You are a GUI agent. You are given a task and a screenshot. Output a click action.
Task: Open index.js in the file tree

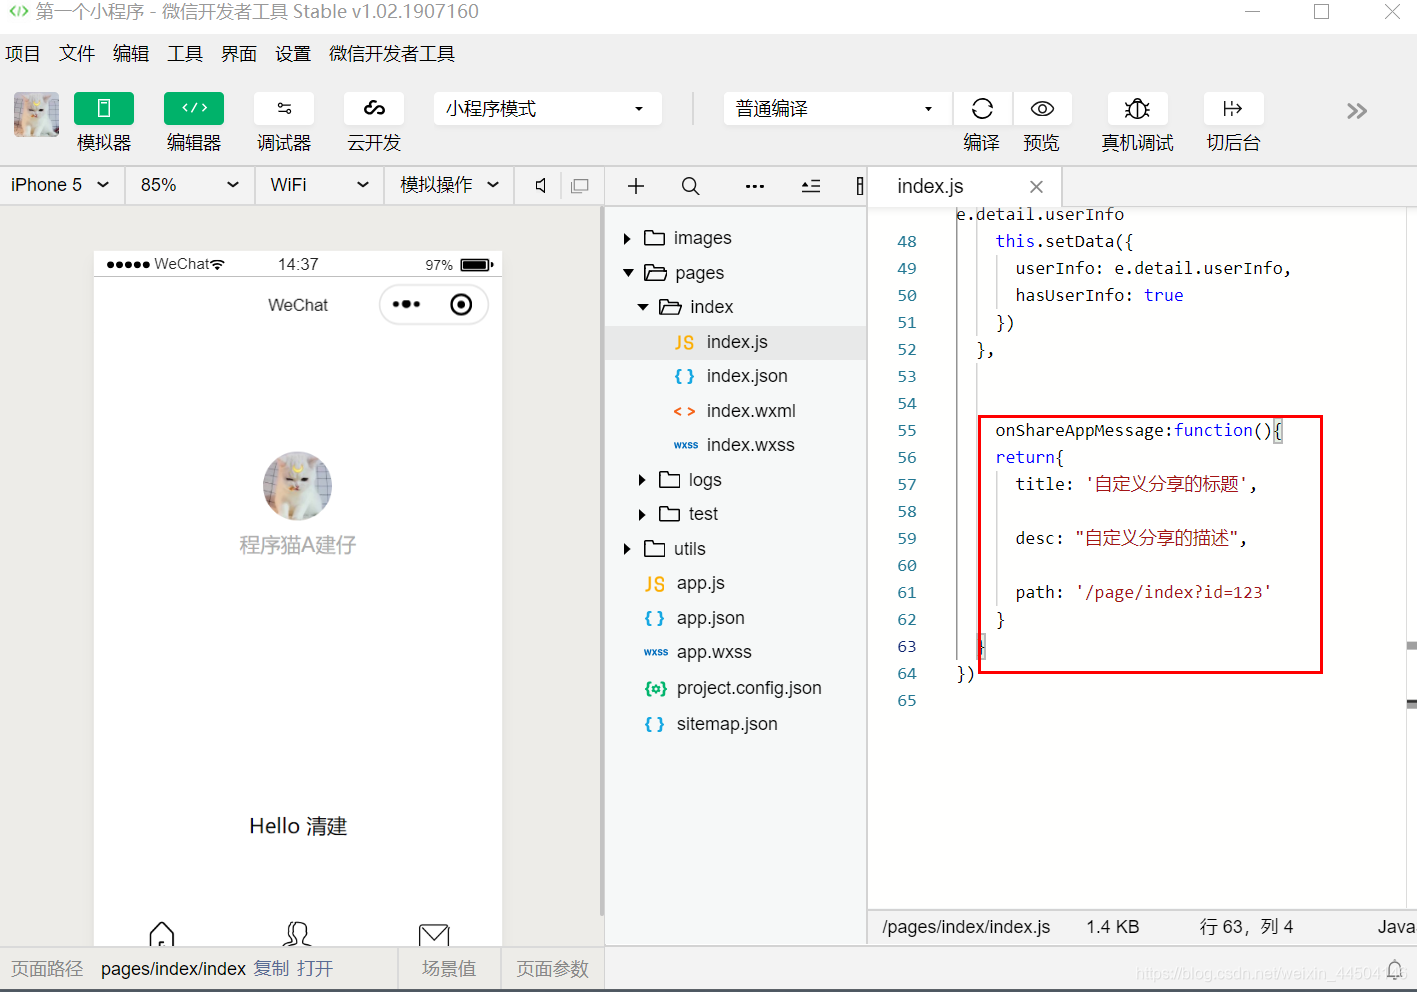735,342
